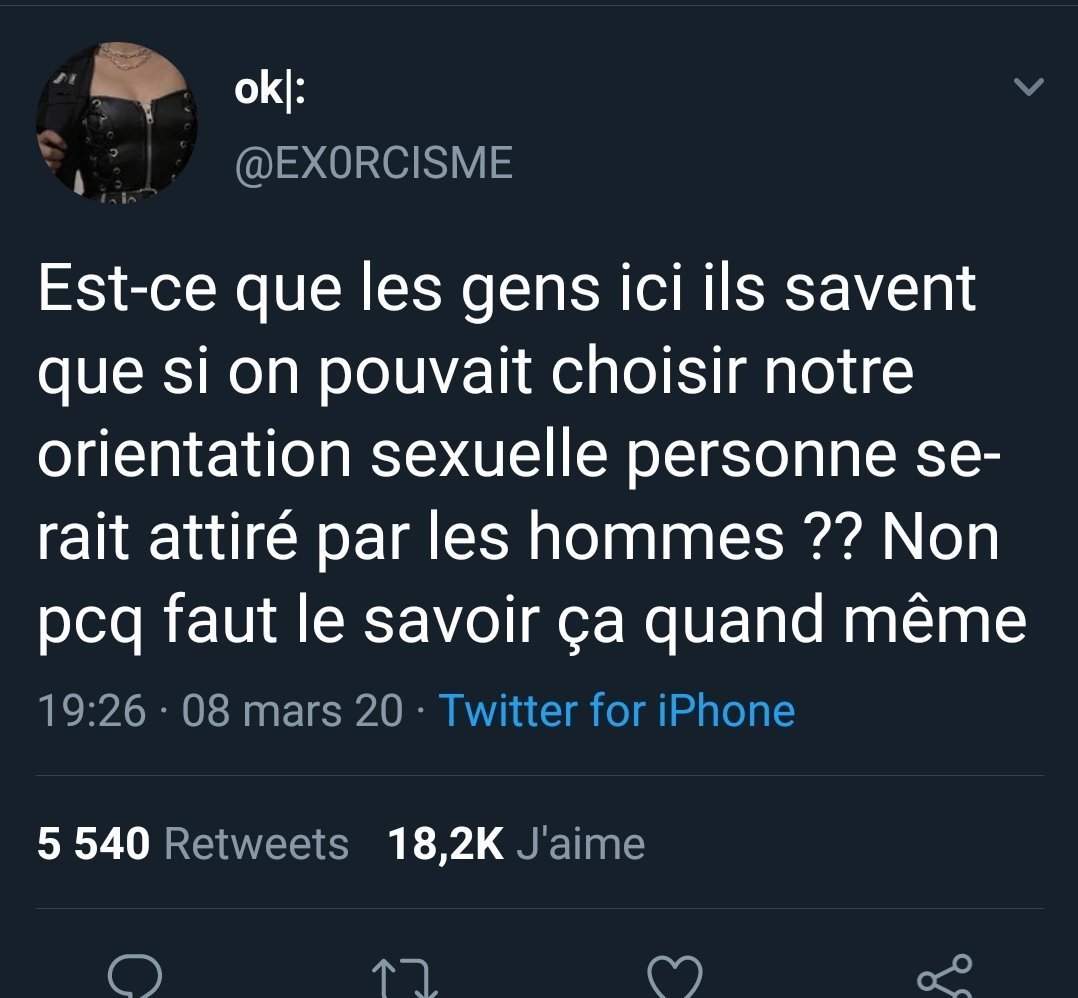Open the share icon options
The height and width of the screenshot is (998, 1078).
[x=944, y=977]
